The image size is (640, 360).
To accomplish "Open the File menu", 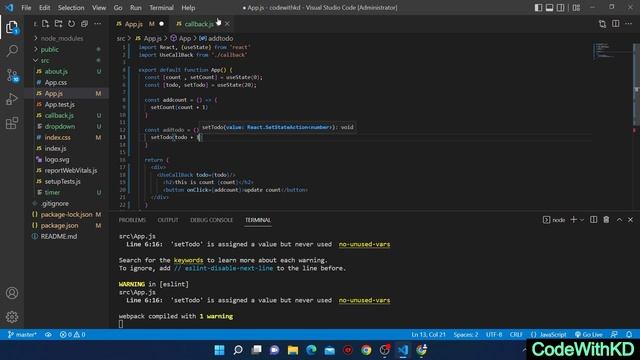I will click(26, 7).
